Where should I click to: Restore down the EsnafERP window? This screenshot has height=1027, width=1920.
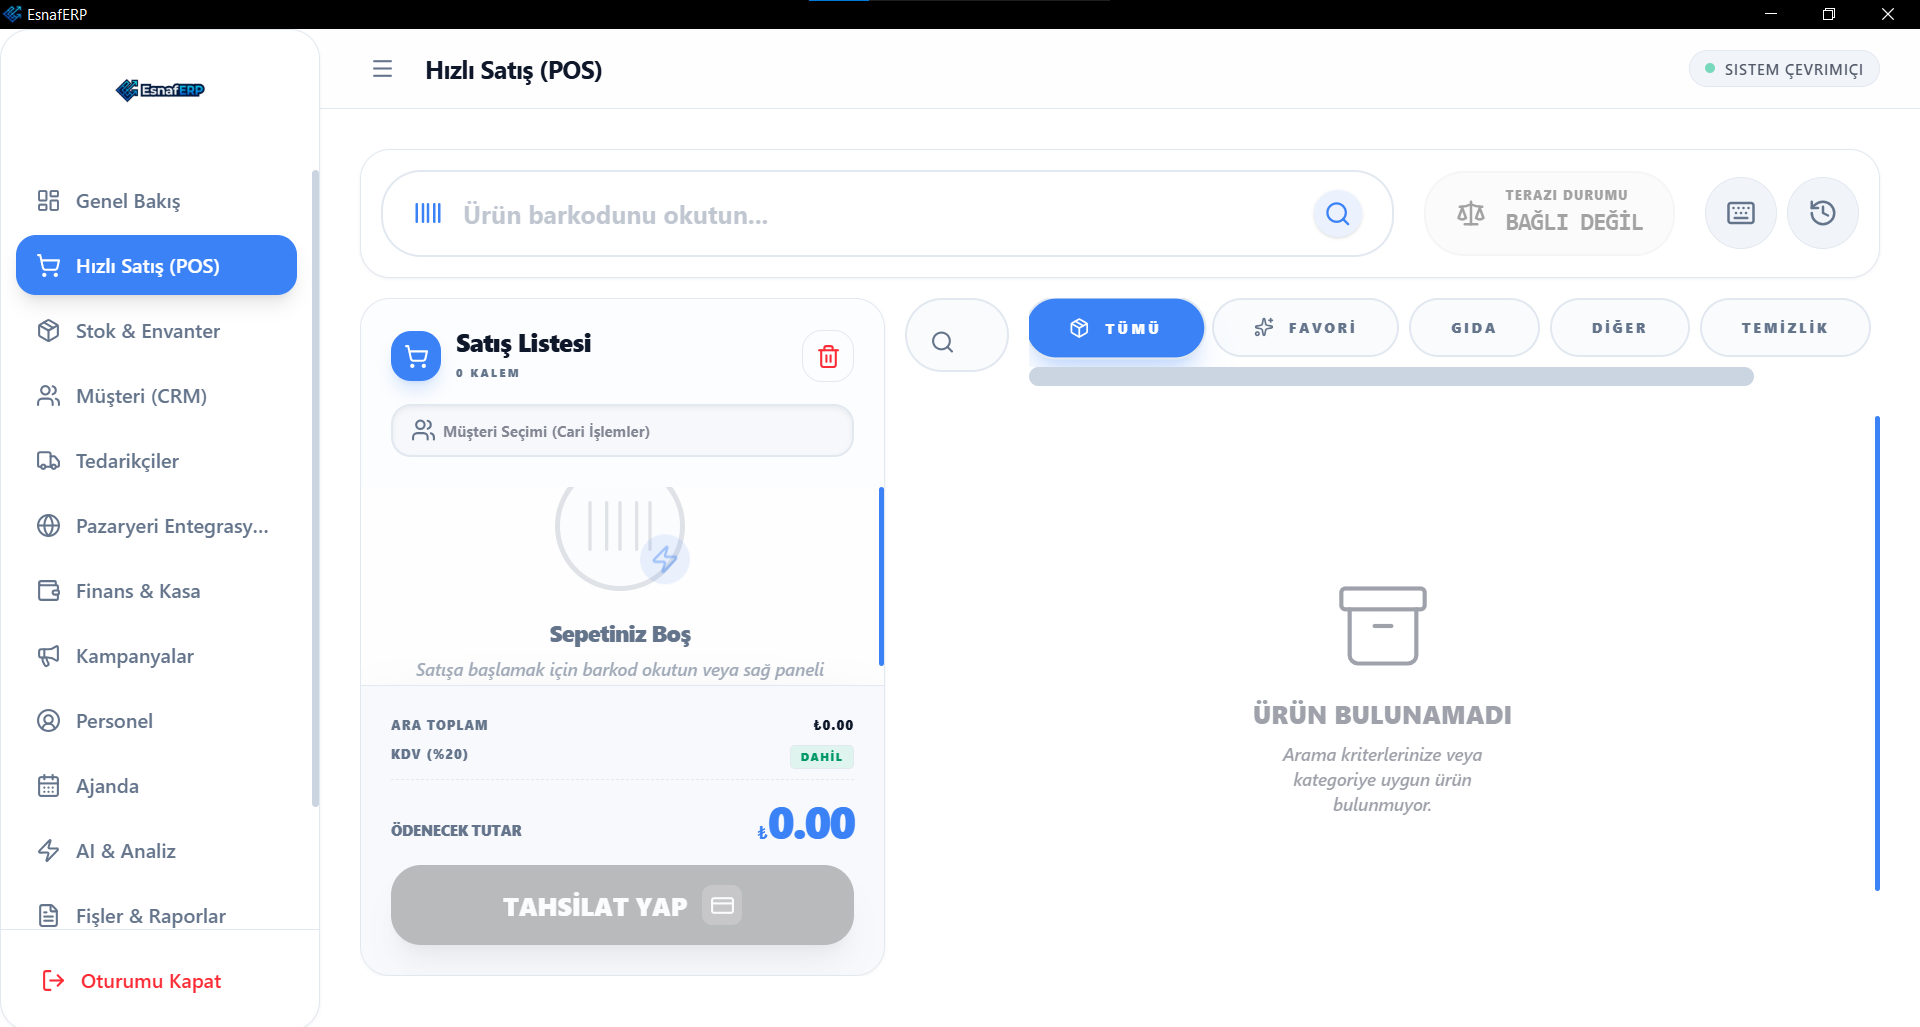(1829, 14)
